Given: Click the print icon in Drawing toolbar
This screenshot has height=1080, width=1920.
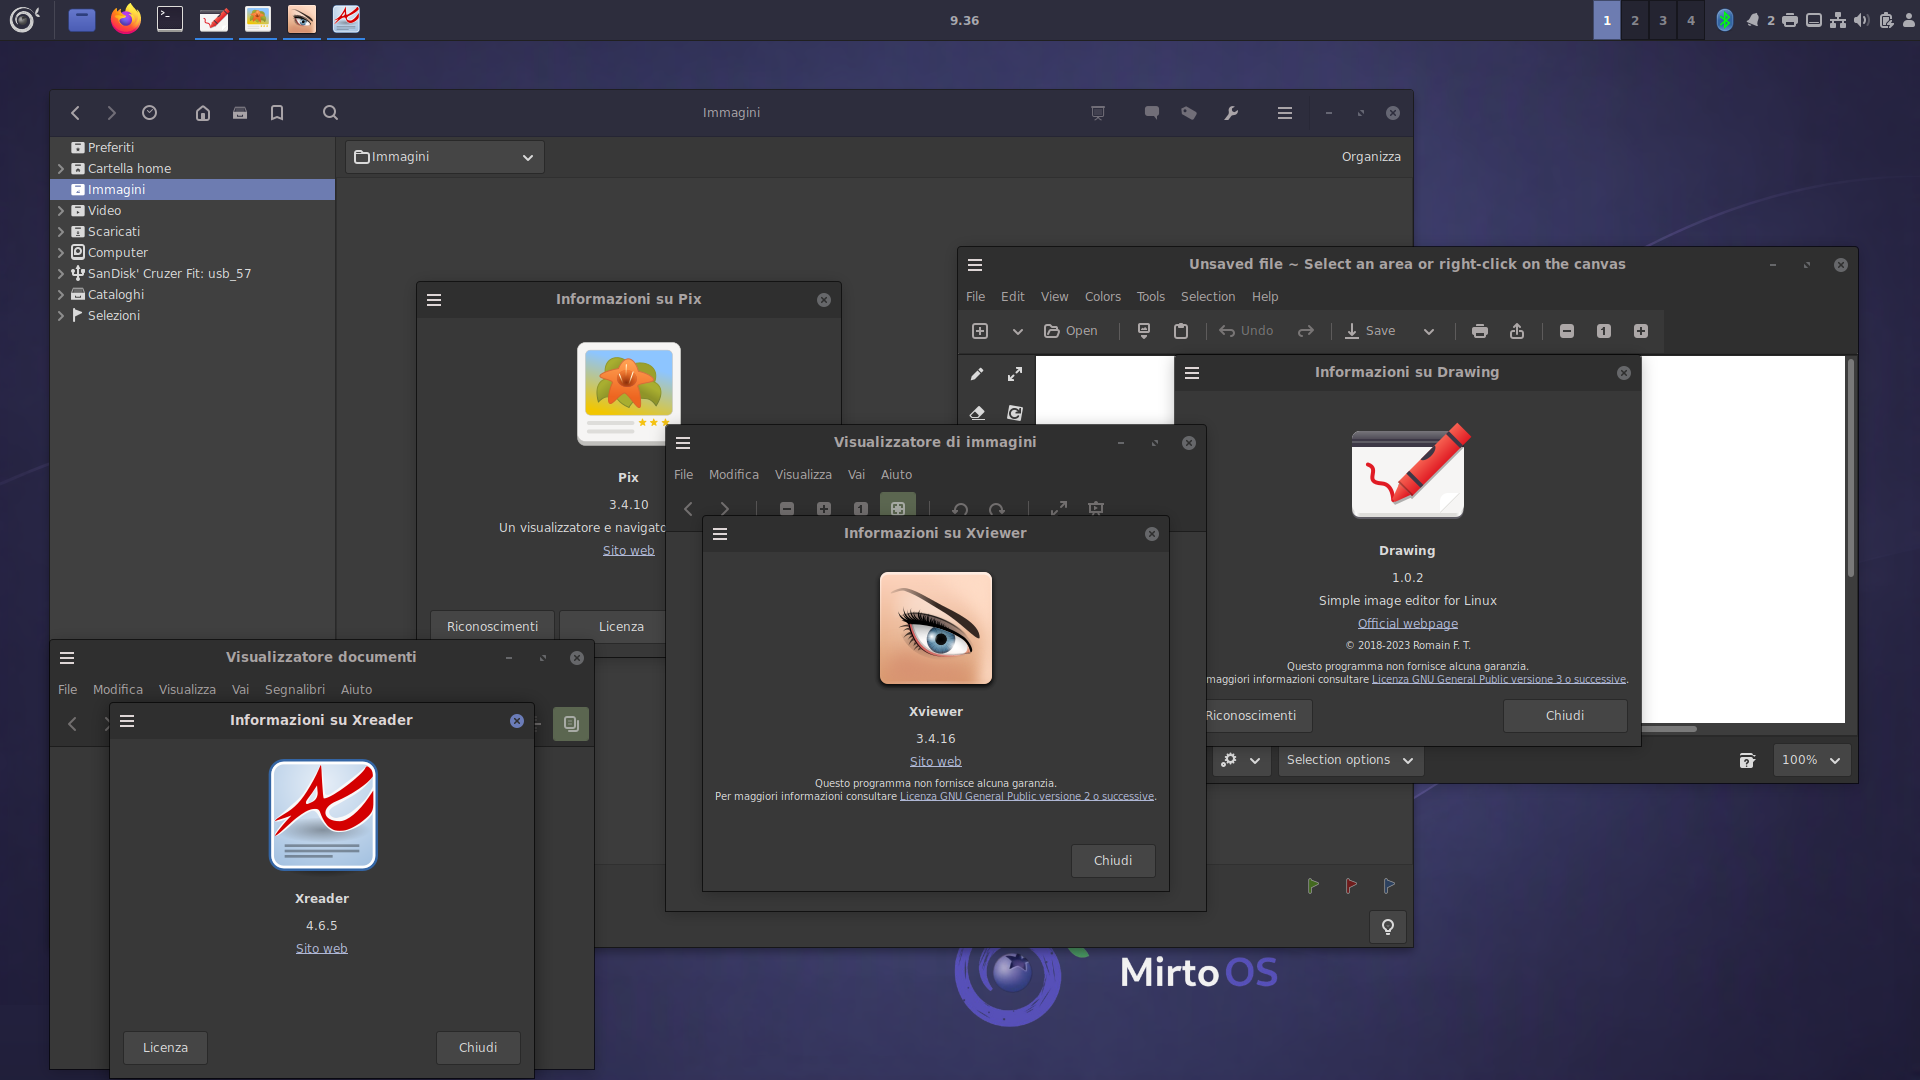Looking at the screenshot, I should (x=1480, y=331).
